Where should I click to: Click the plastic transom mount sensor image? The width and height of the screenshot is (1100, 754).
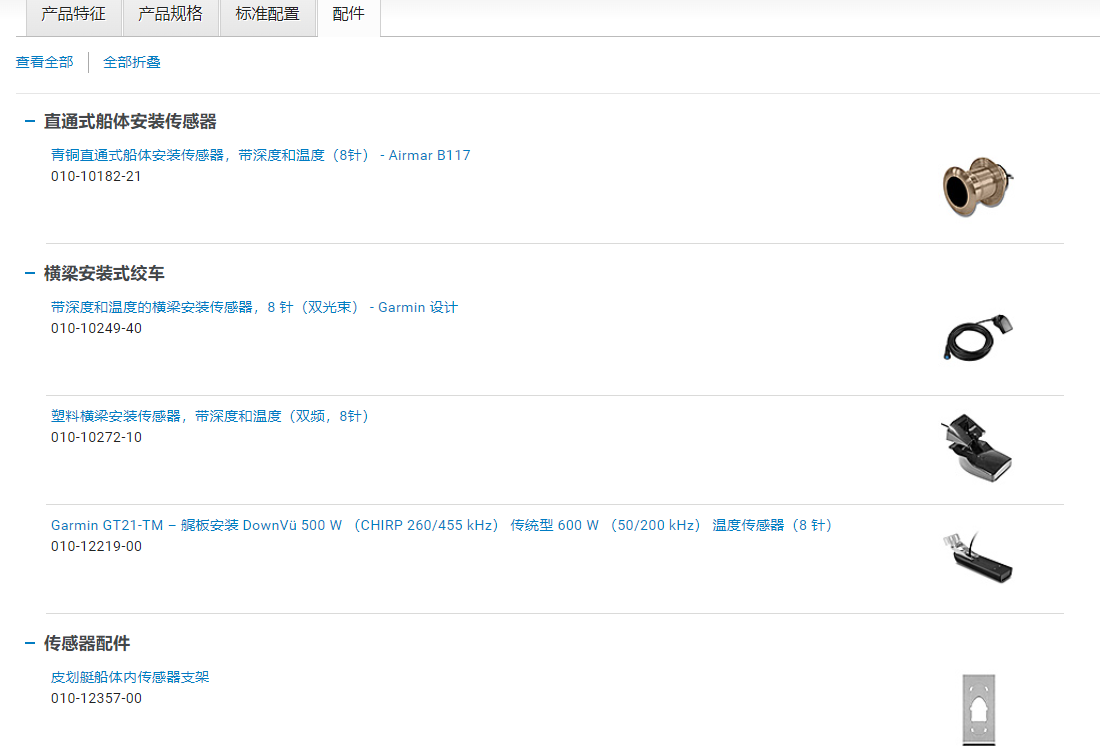click(x=977, y=448)
